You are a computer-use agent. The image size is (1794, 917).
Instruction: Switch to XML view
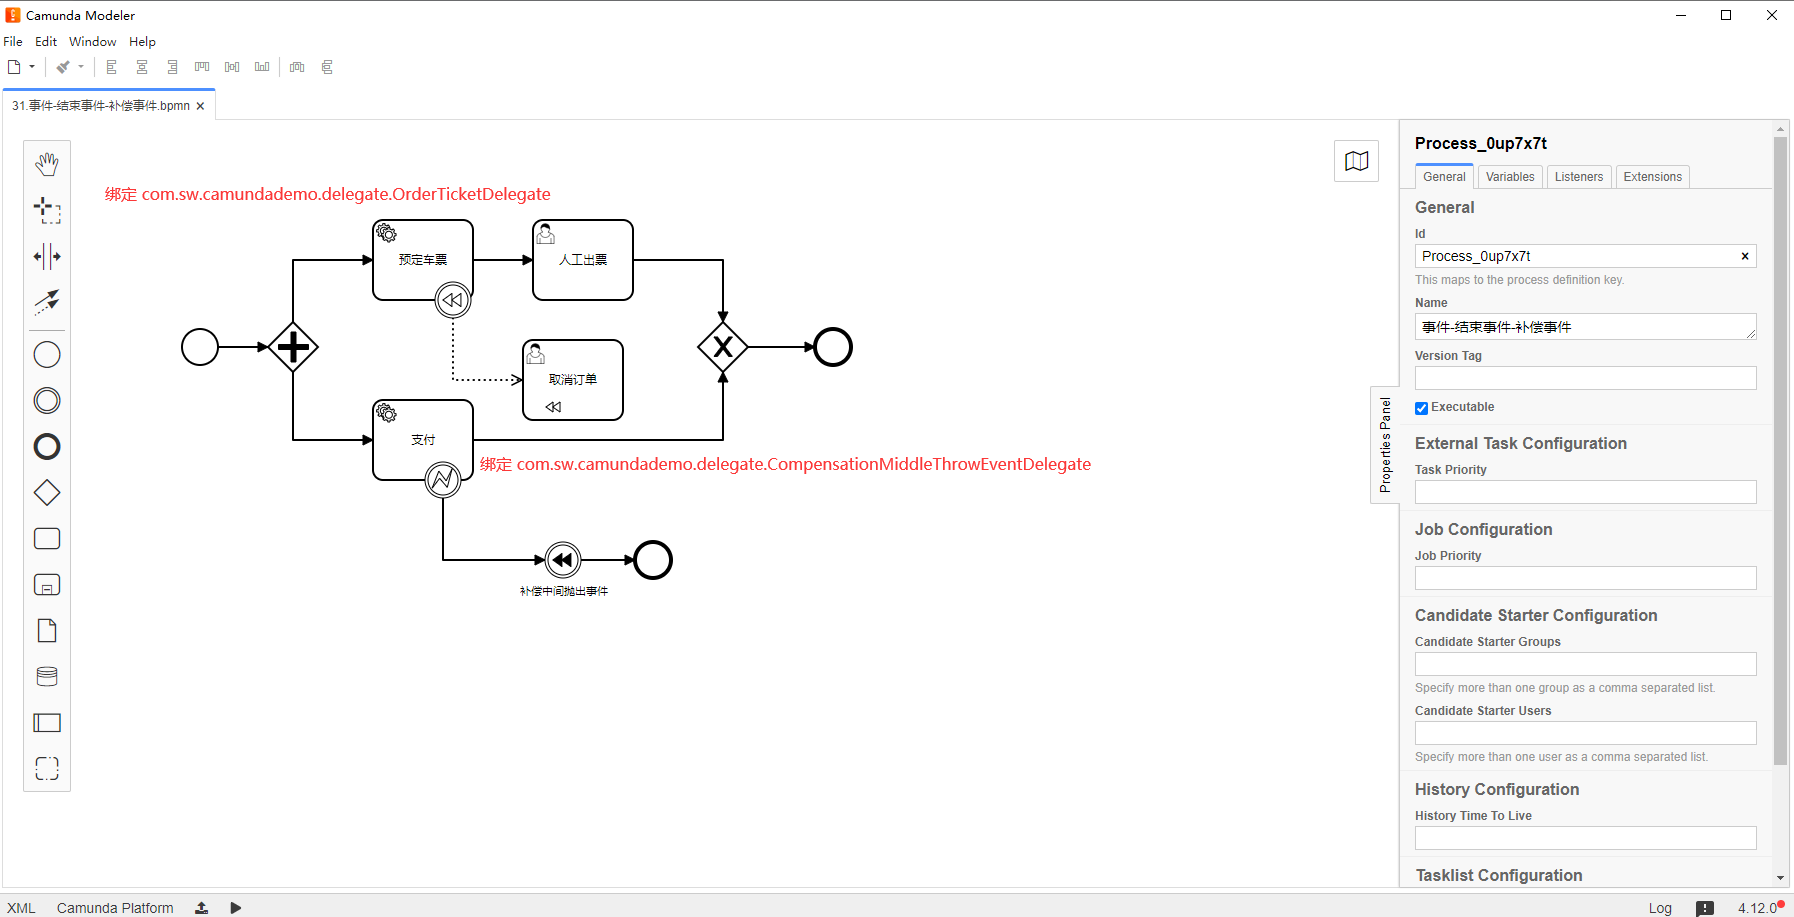[x=21, y=908]
